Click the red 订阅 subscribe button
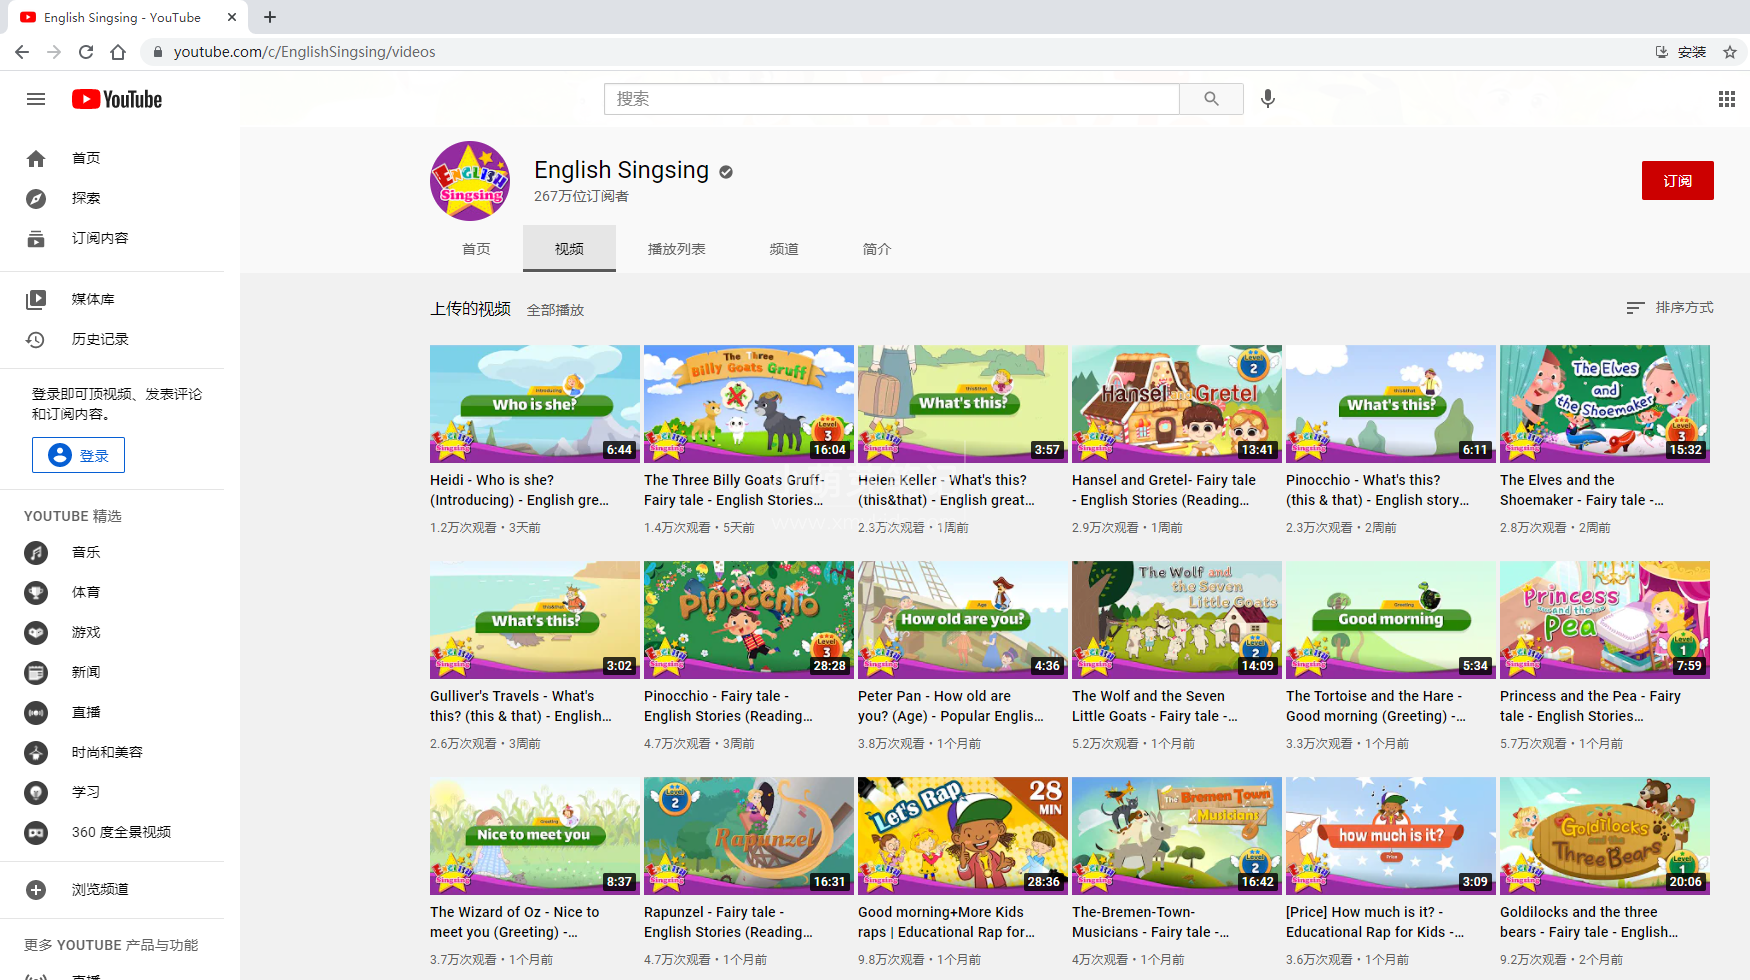 coord(1677,181)
